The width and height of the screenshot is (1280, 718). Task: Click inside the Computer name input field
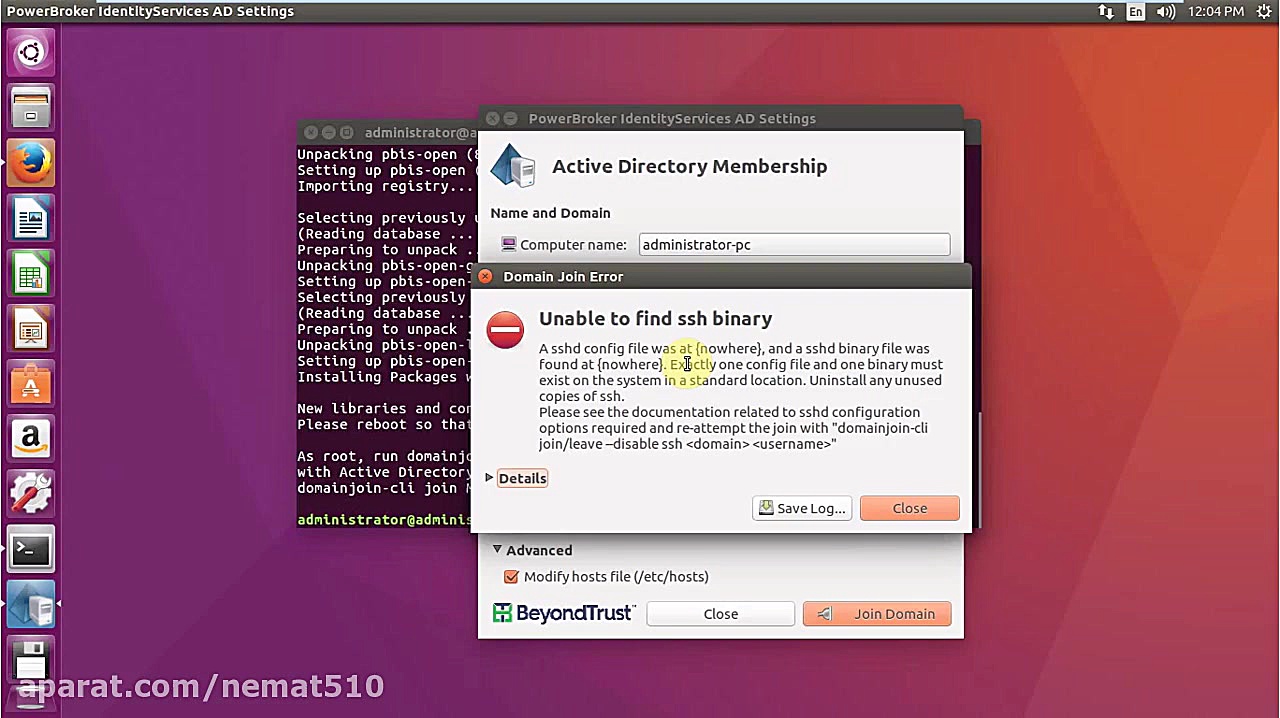coord(793,244)
